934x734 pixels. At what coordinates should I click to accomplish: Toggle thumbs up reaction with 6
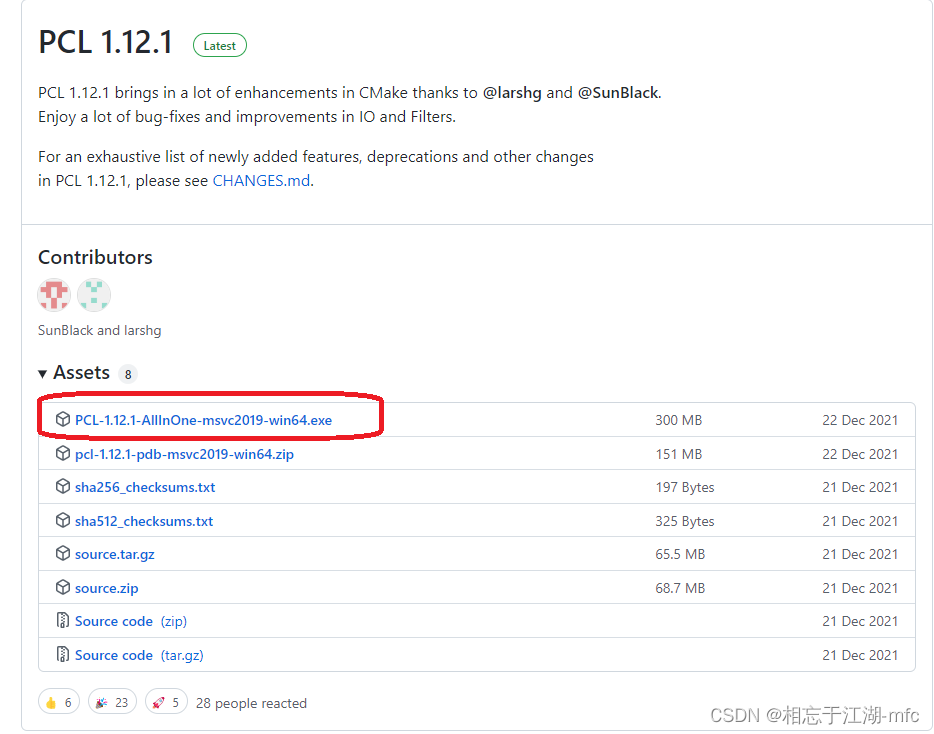click(59, 702)
